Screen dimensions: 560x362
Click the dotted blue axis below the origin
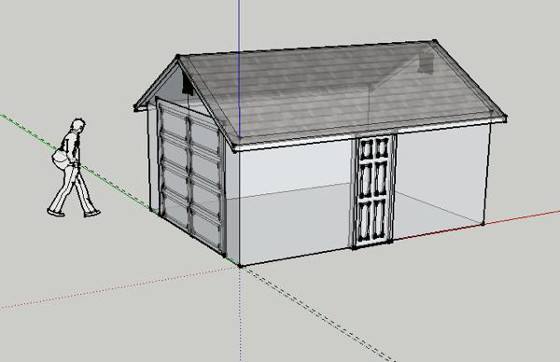(x=240, y=314)
